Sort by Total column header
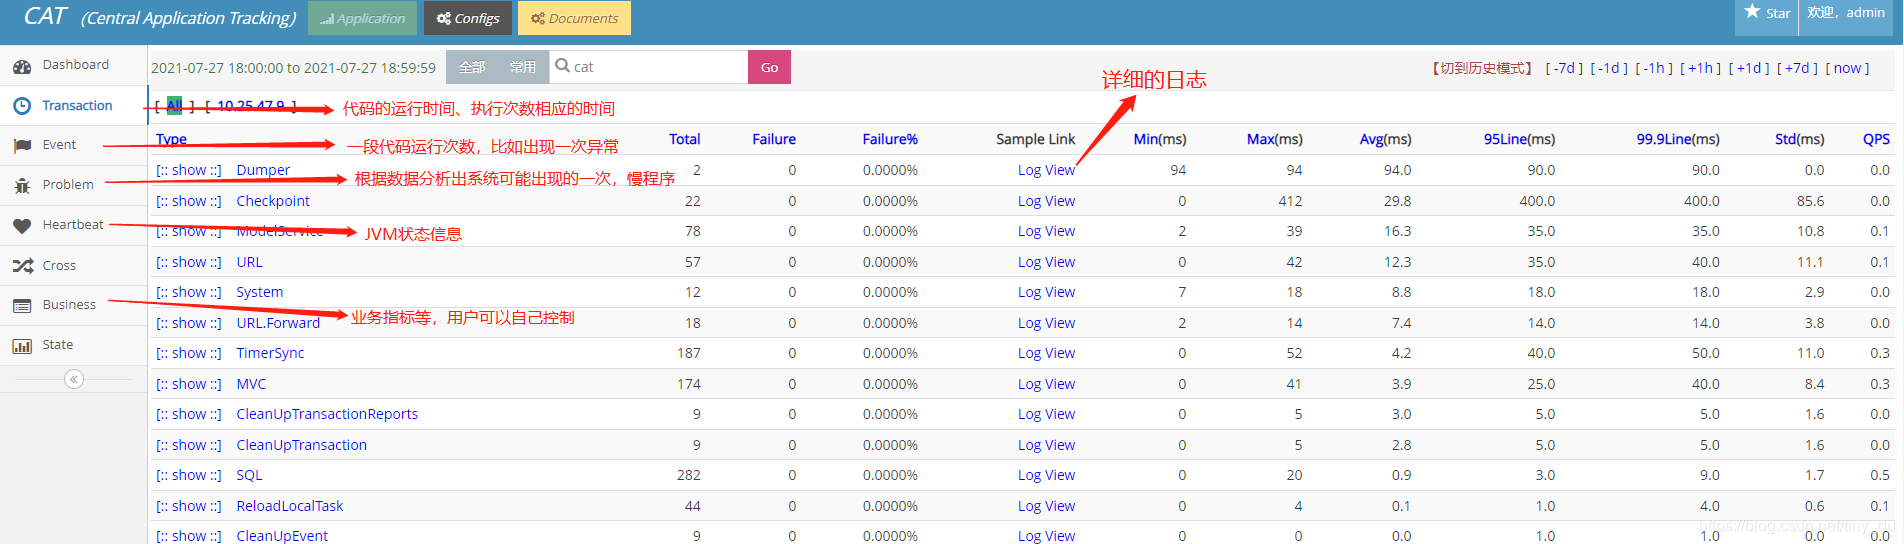 [x=684, y=139]
